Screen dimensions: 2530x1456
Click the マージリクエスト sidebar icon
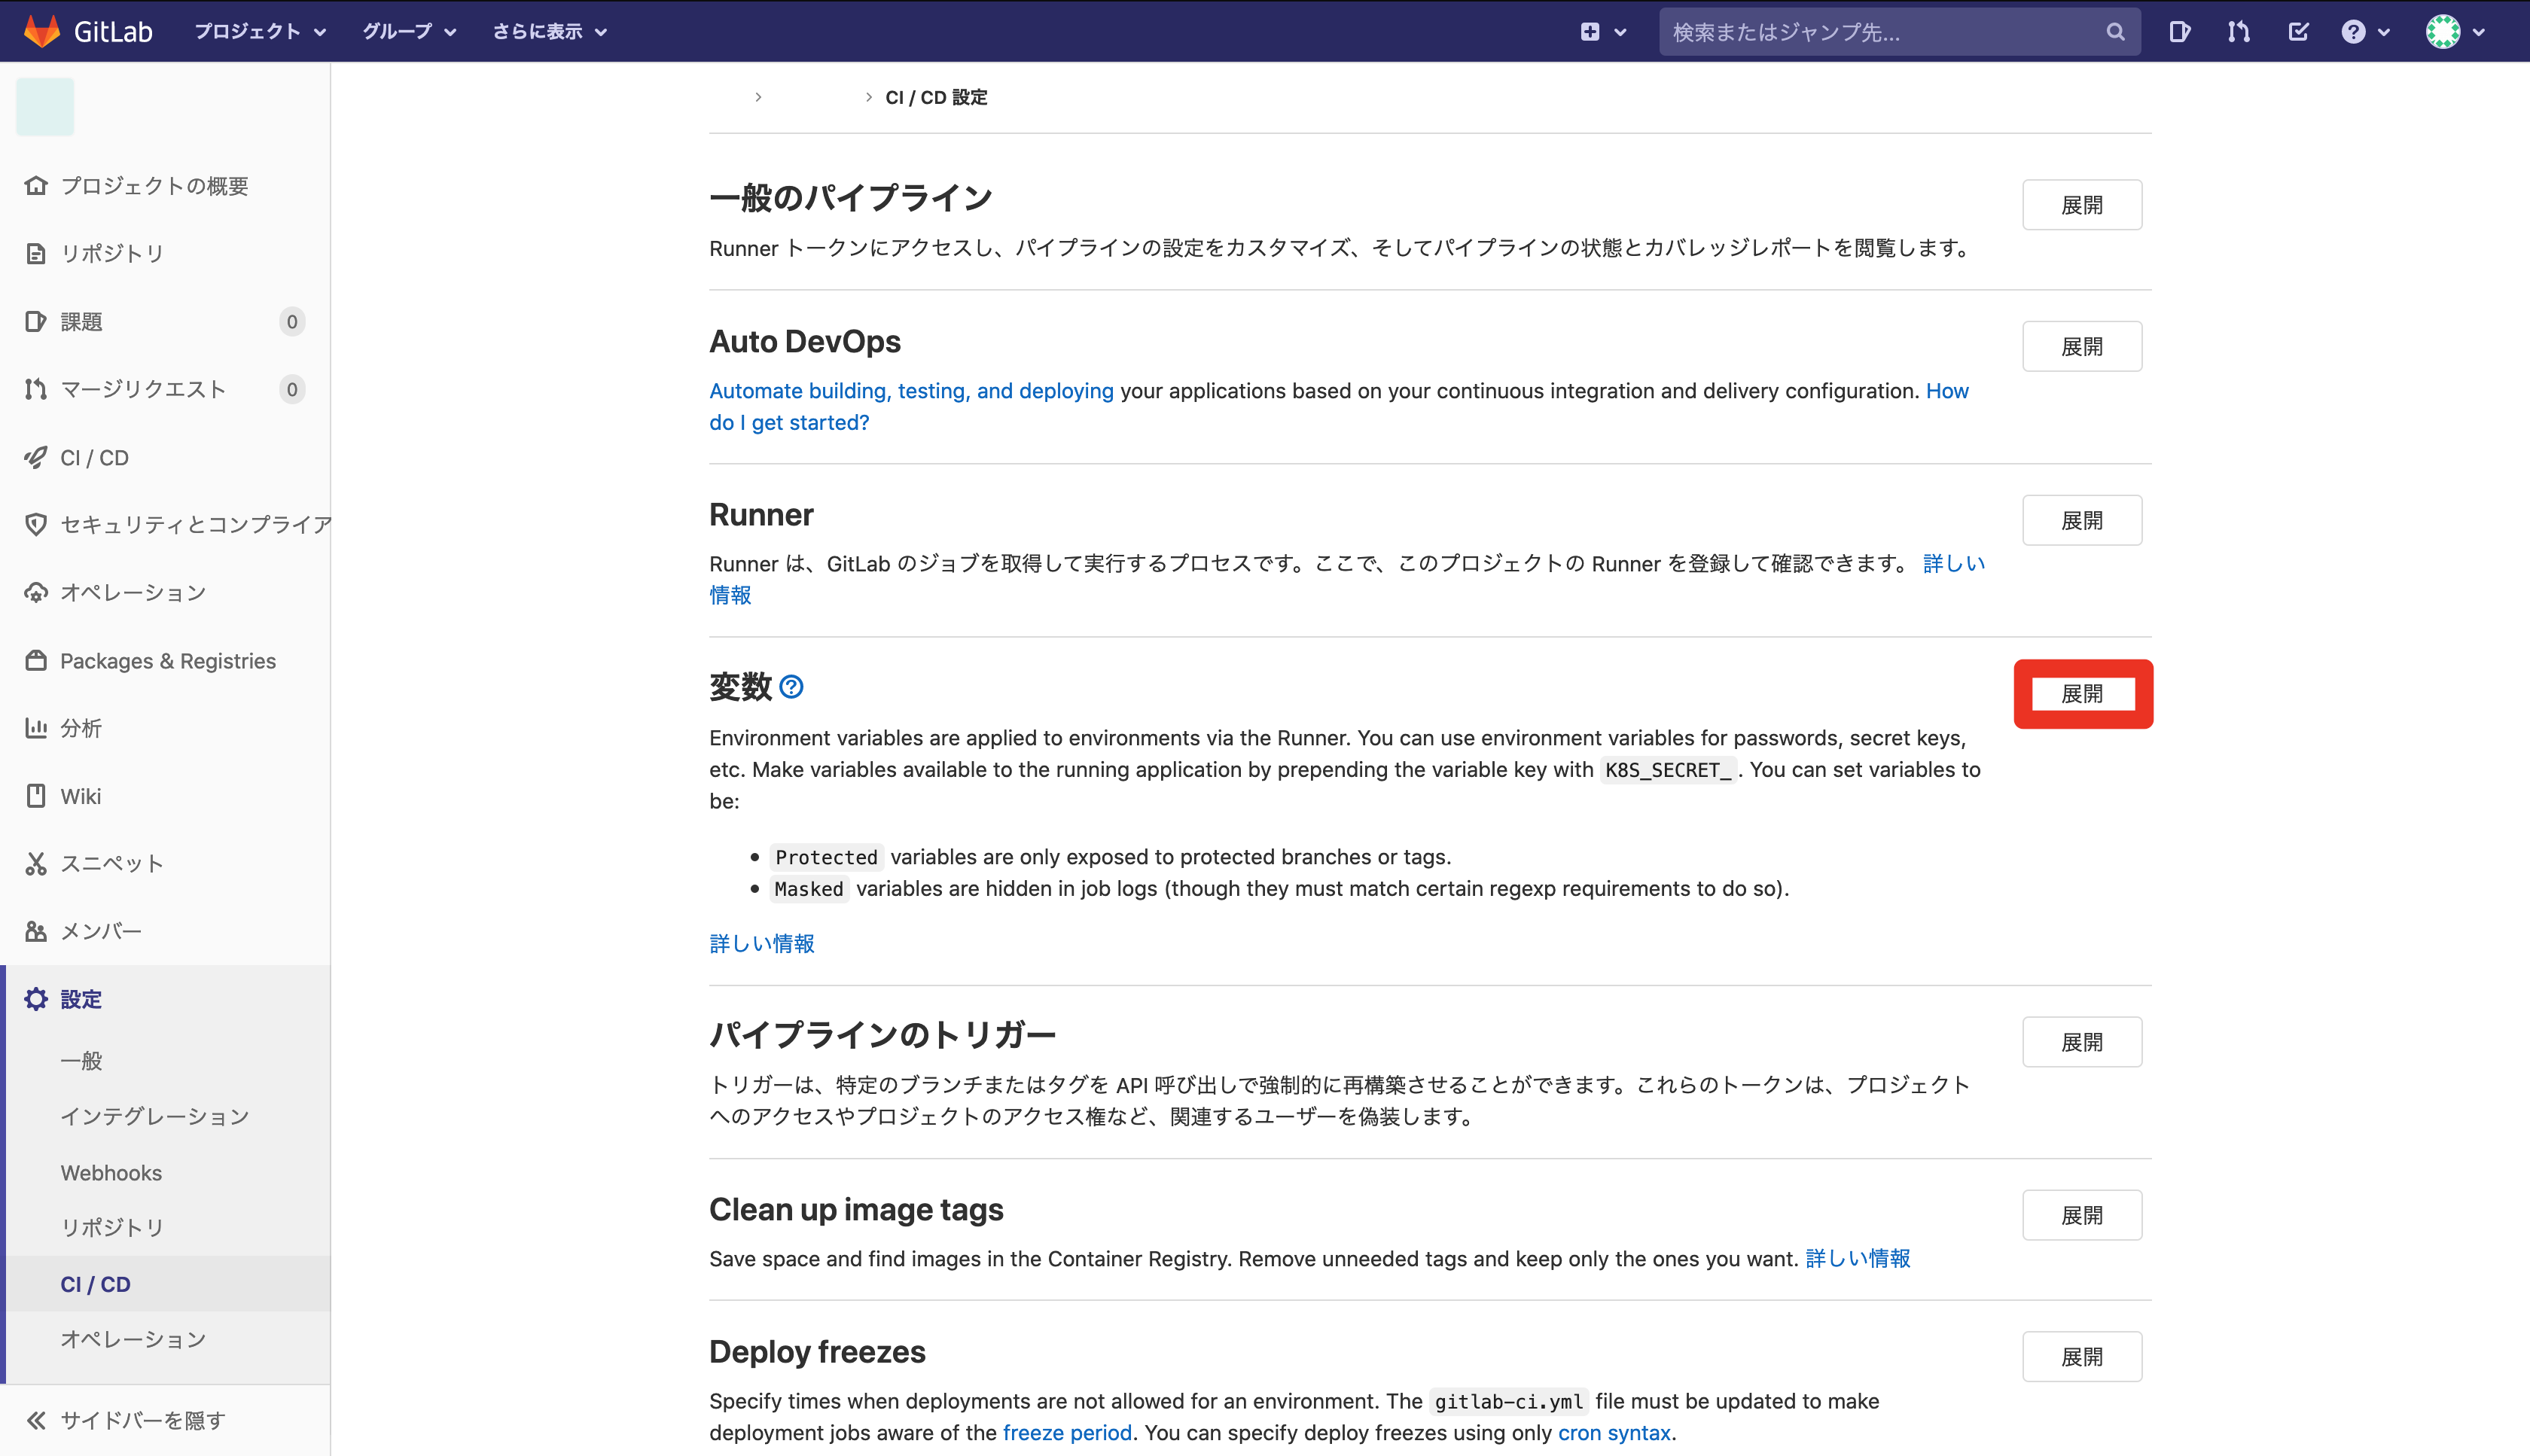pos(36,389)
